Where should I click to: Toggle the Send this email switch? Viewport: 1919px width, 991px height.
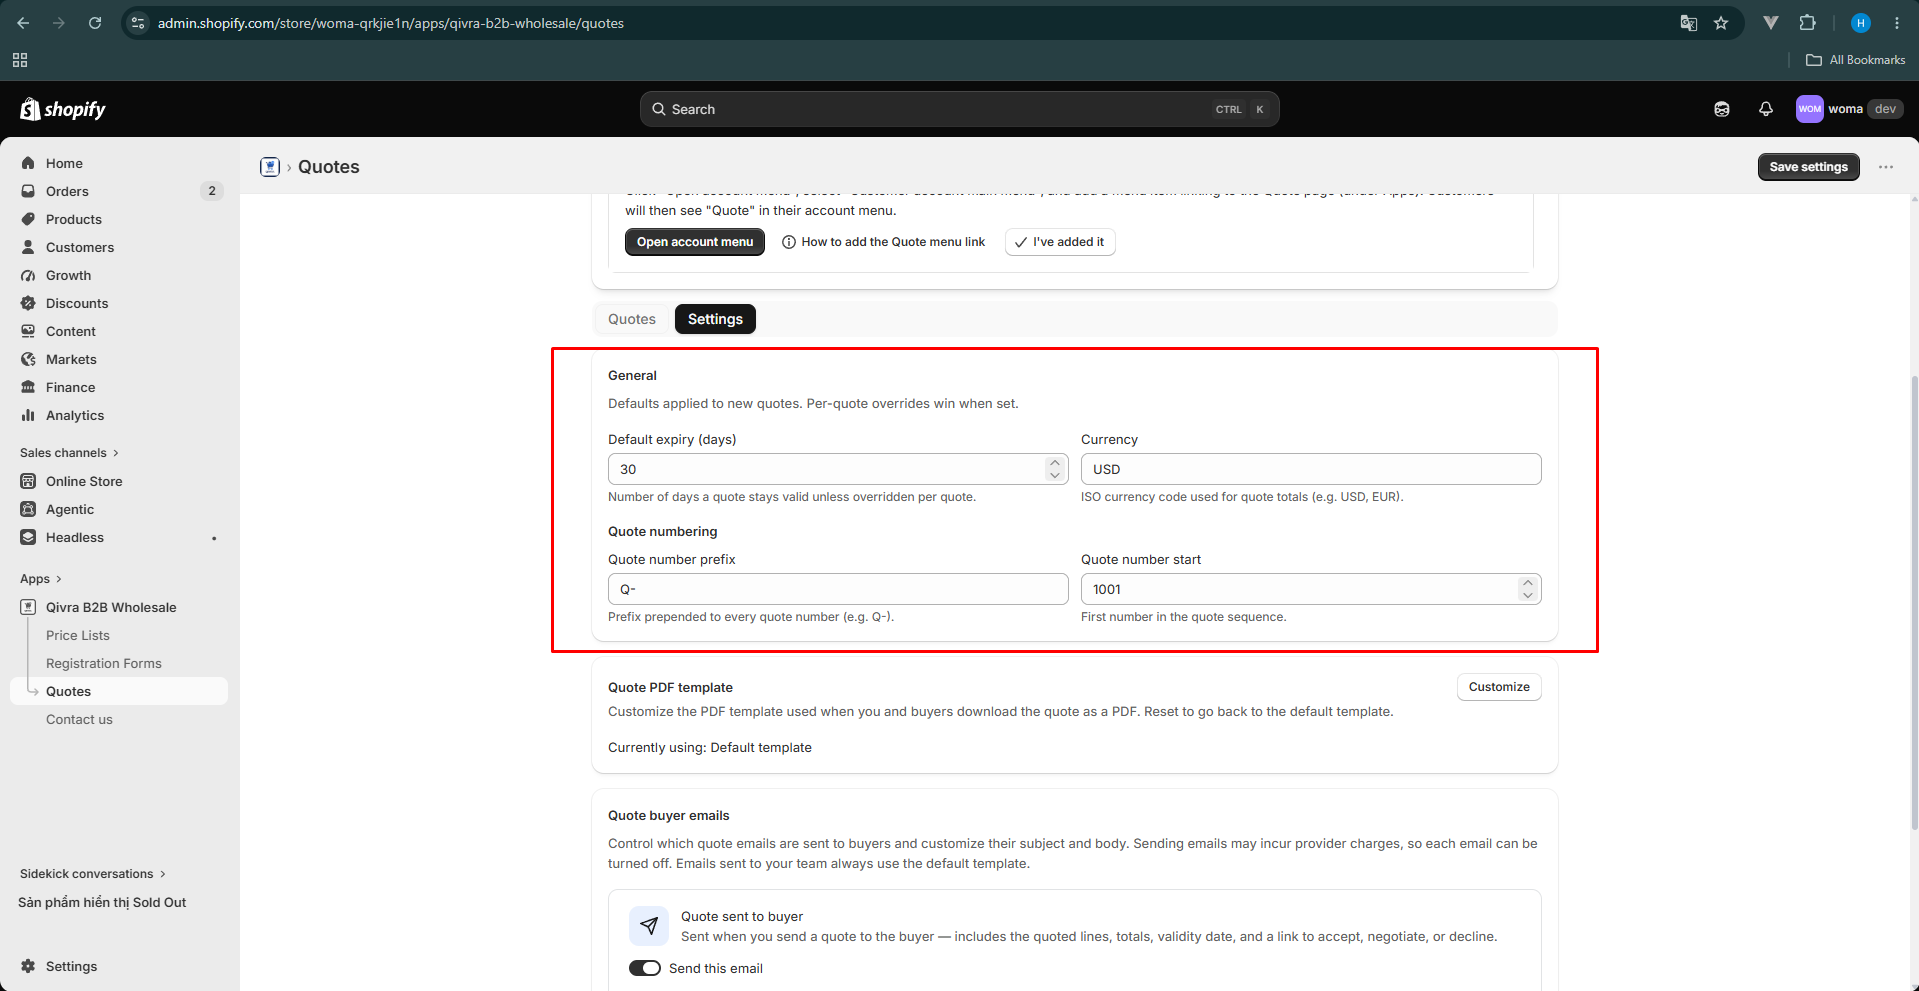[644, 968]
